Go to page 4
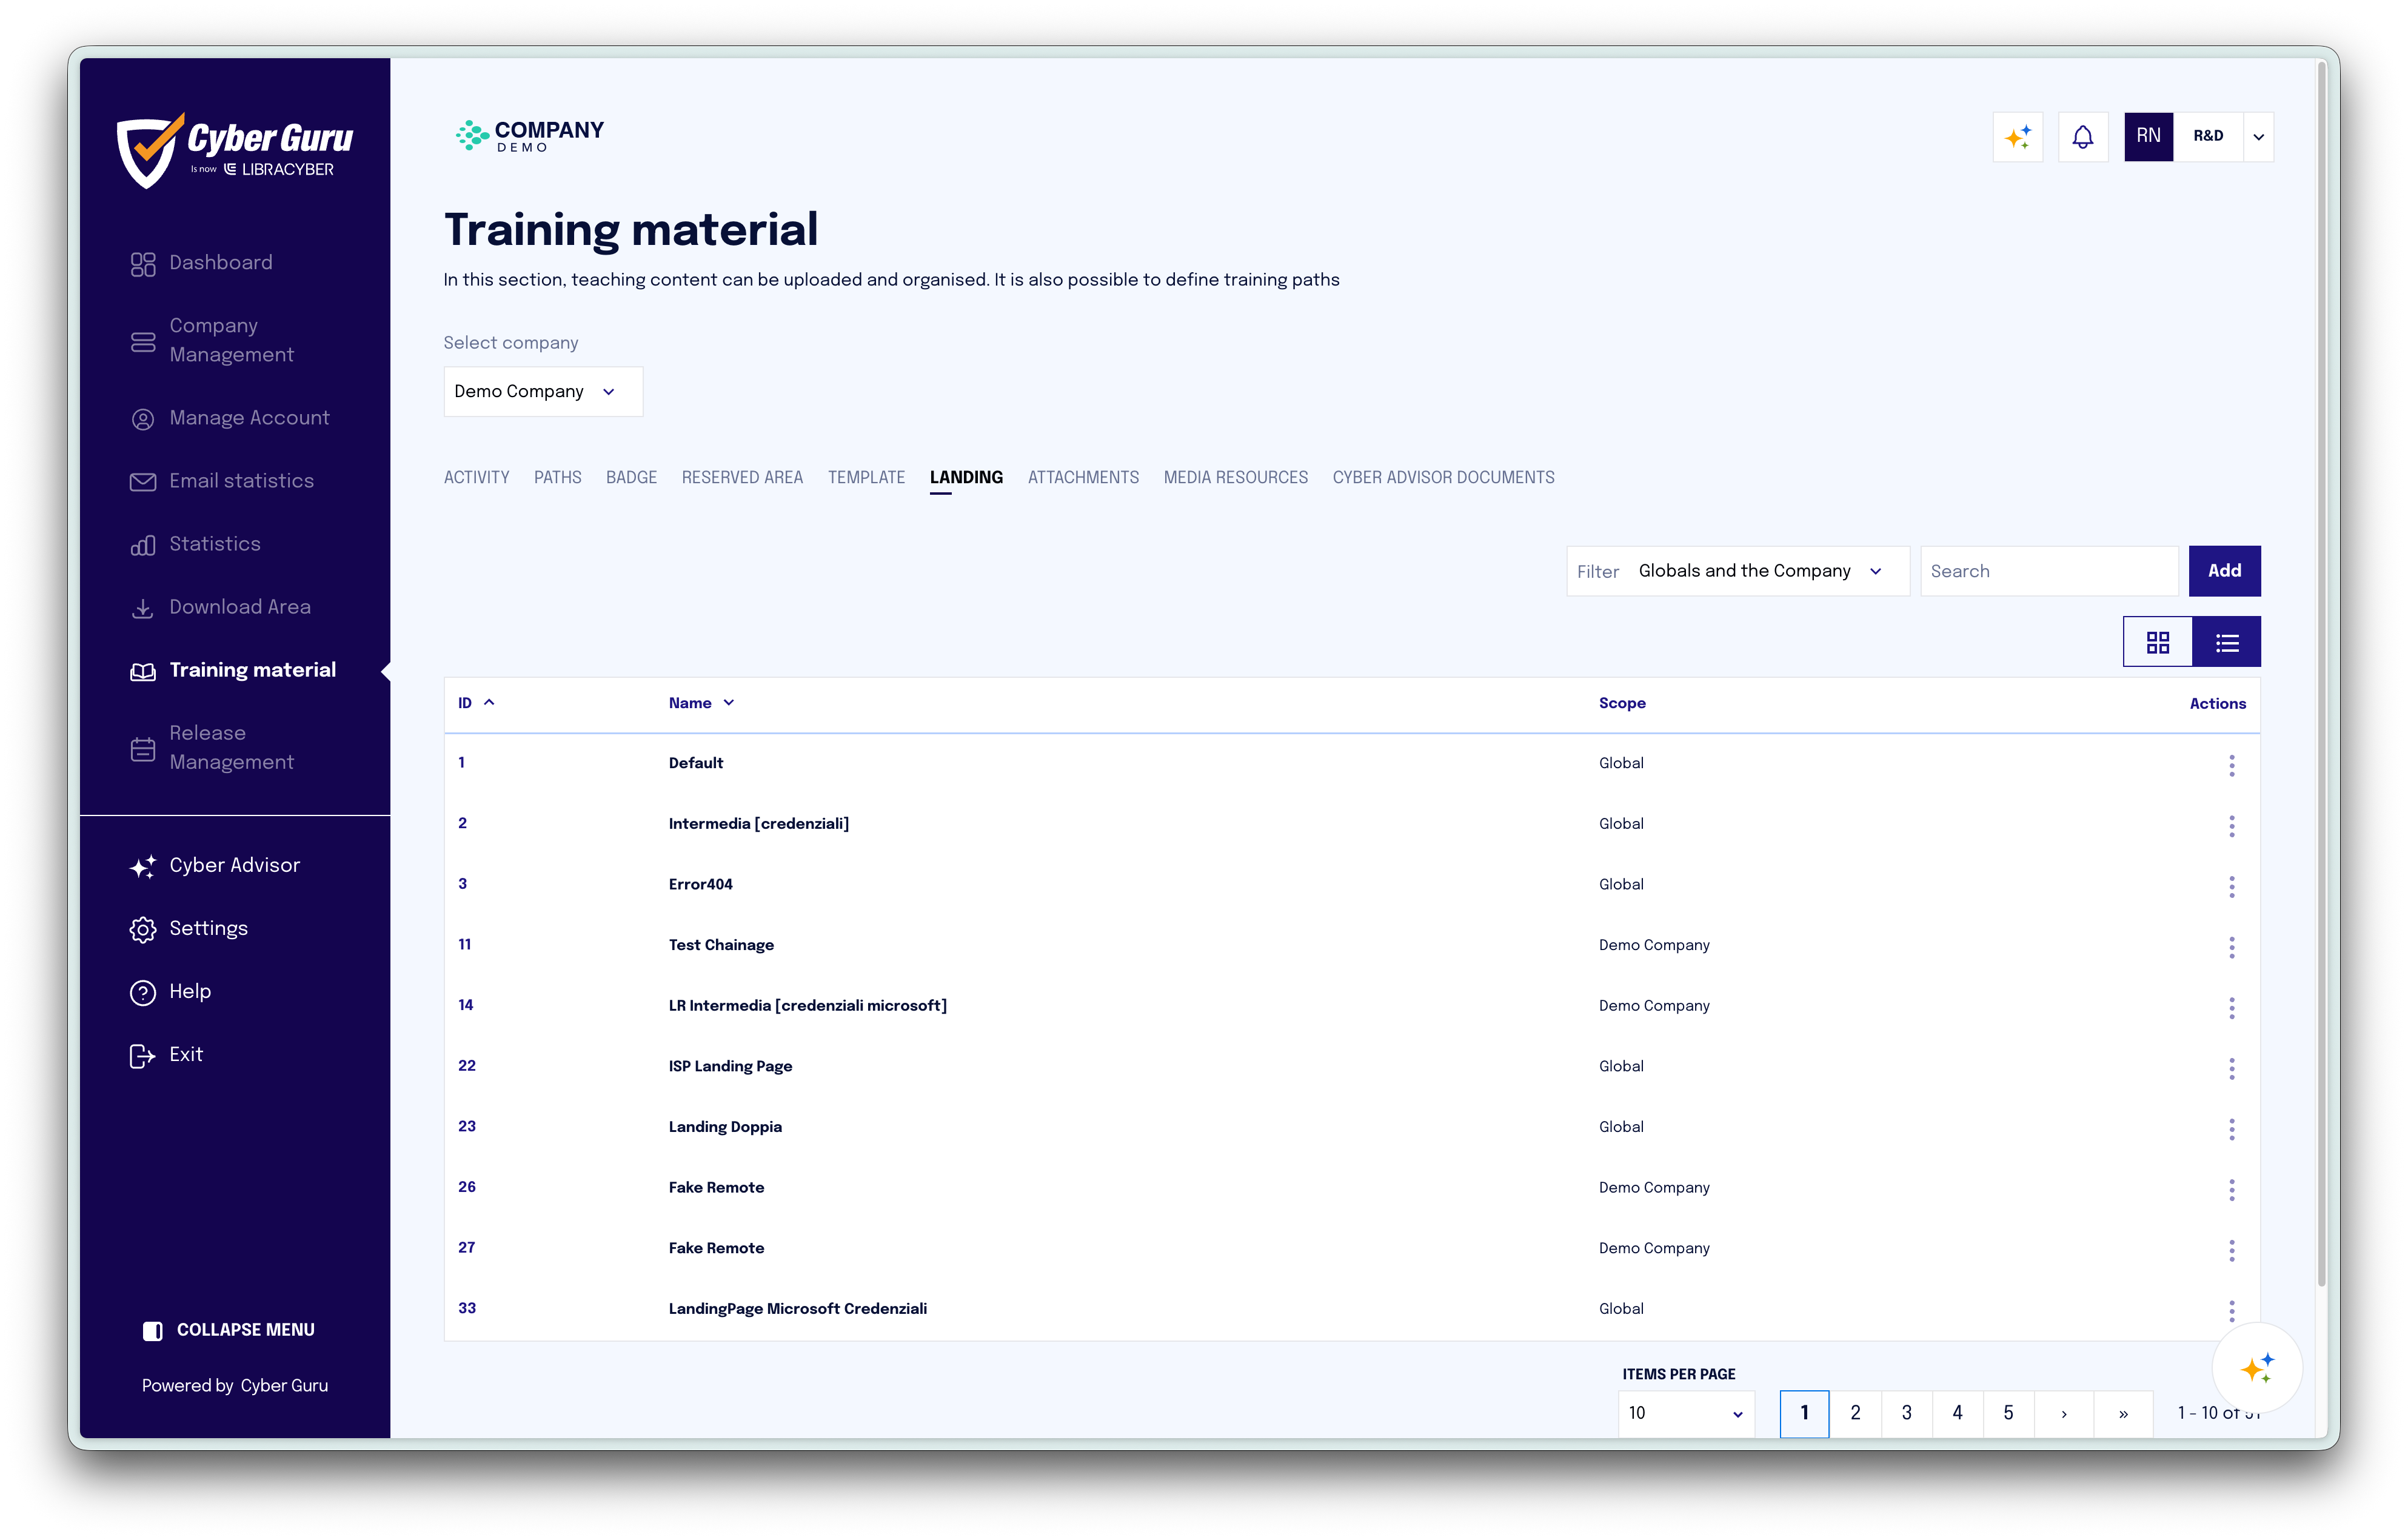Screen dimensions: 2408x1540 pyautogui.click(x=1957, y=1413)
